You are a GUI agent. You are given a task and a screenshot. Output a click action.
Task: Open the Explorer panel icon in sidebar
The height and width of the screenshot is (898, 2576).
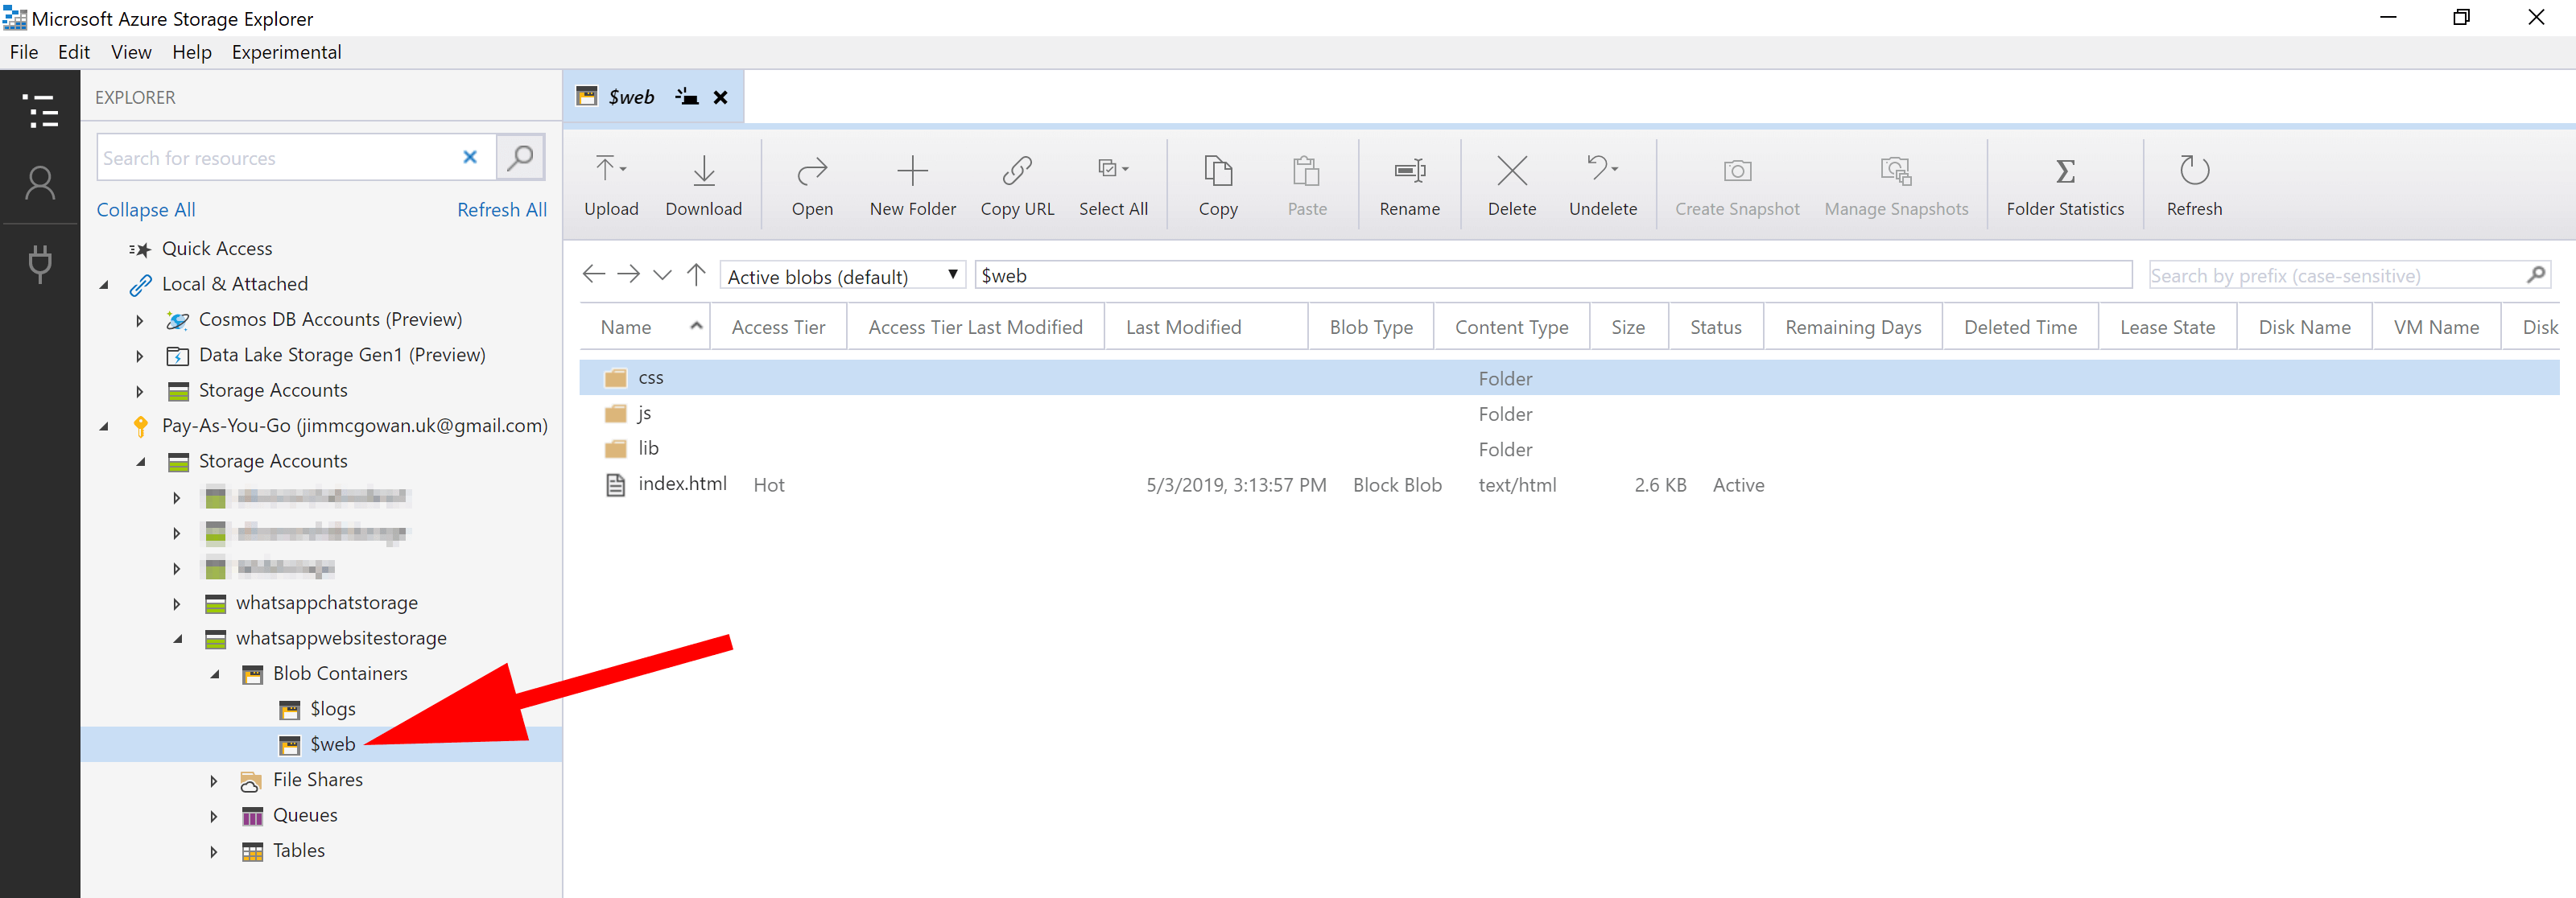point(40,111)
